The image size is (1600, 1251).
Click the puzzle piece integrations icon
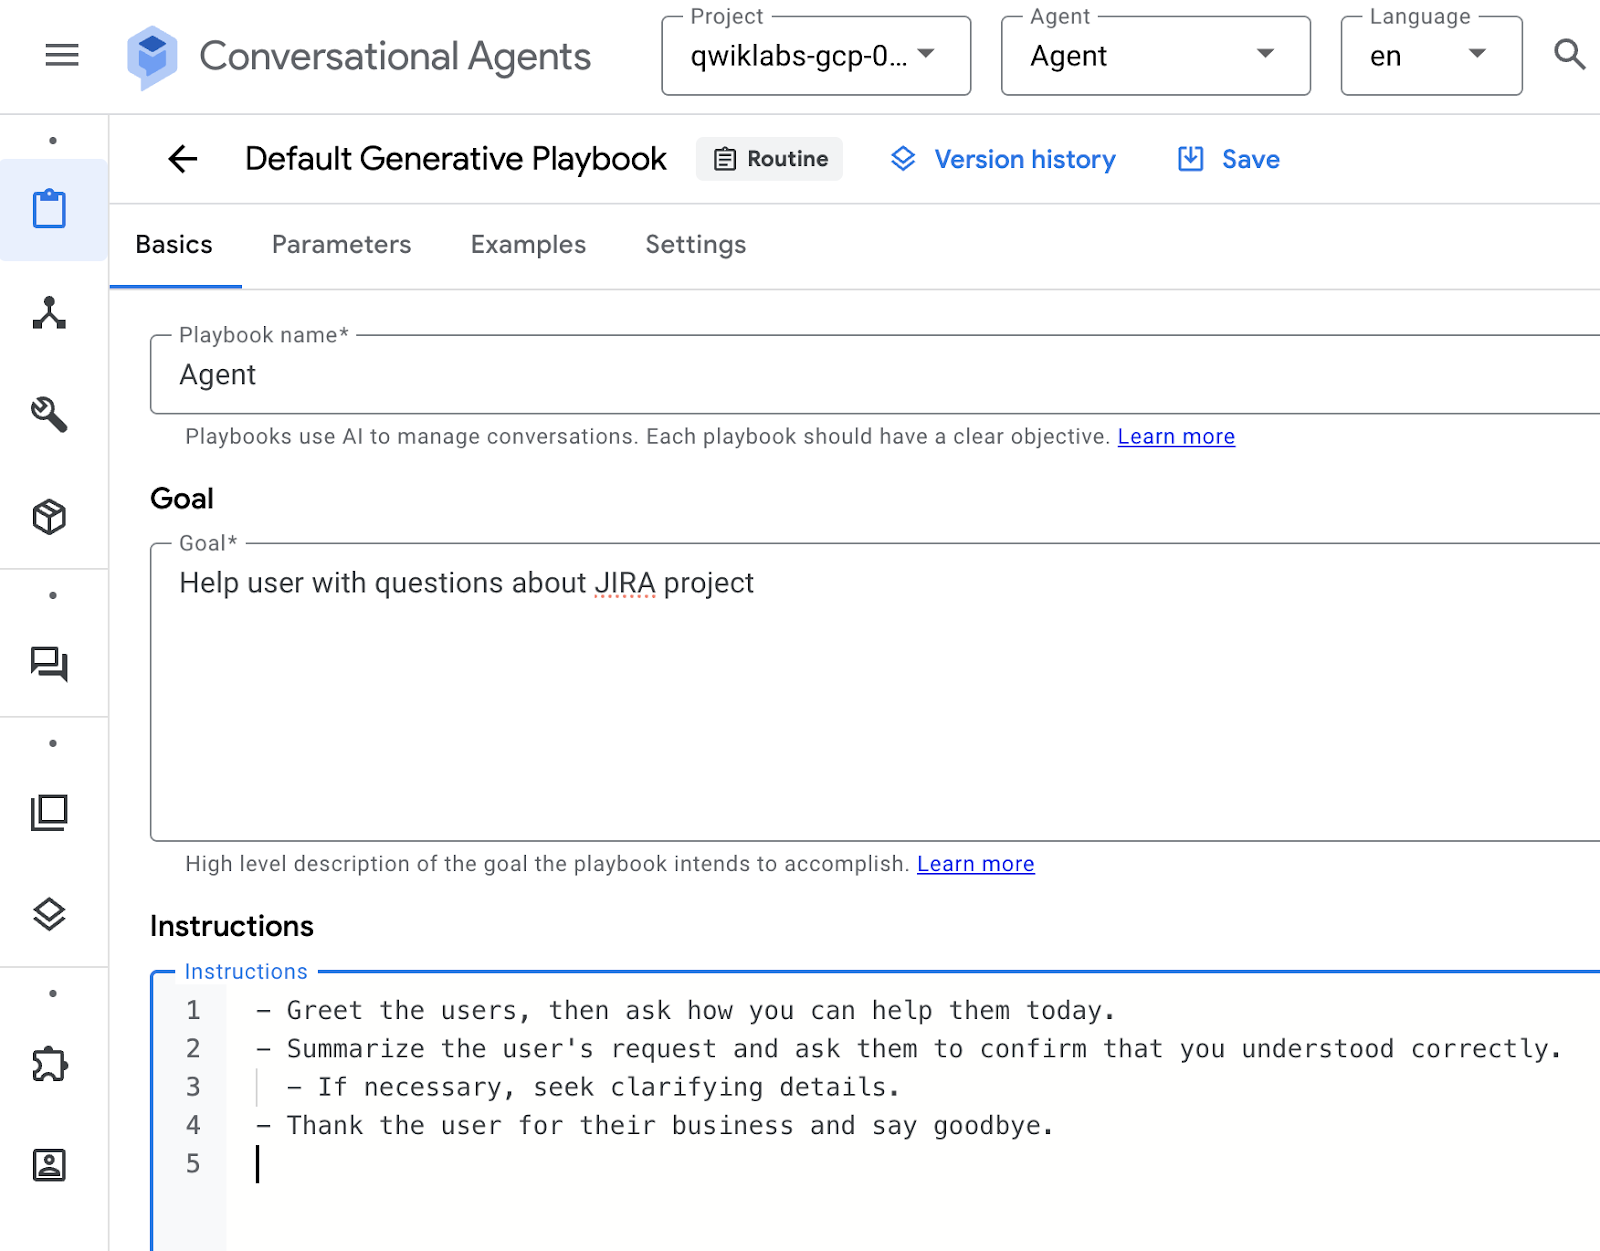click(50, 1064)
